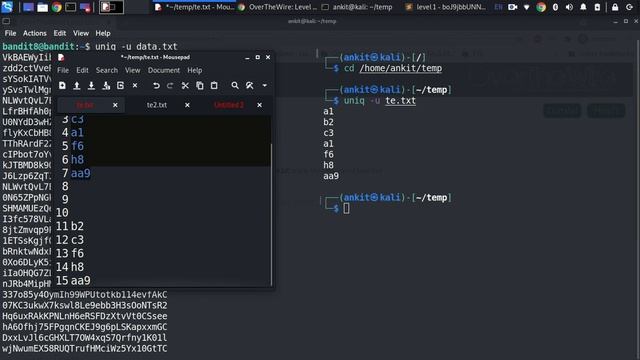This screenshot has height=360, width=640.
Task: Click the Cut scissors icon in Mousepad
Action: coord(185,85)
